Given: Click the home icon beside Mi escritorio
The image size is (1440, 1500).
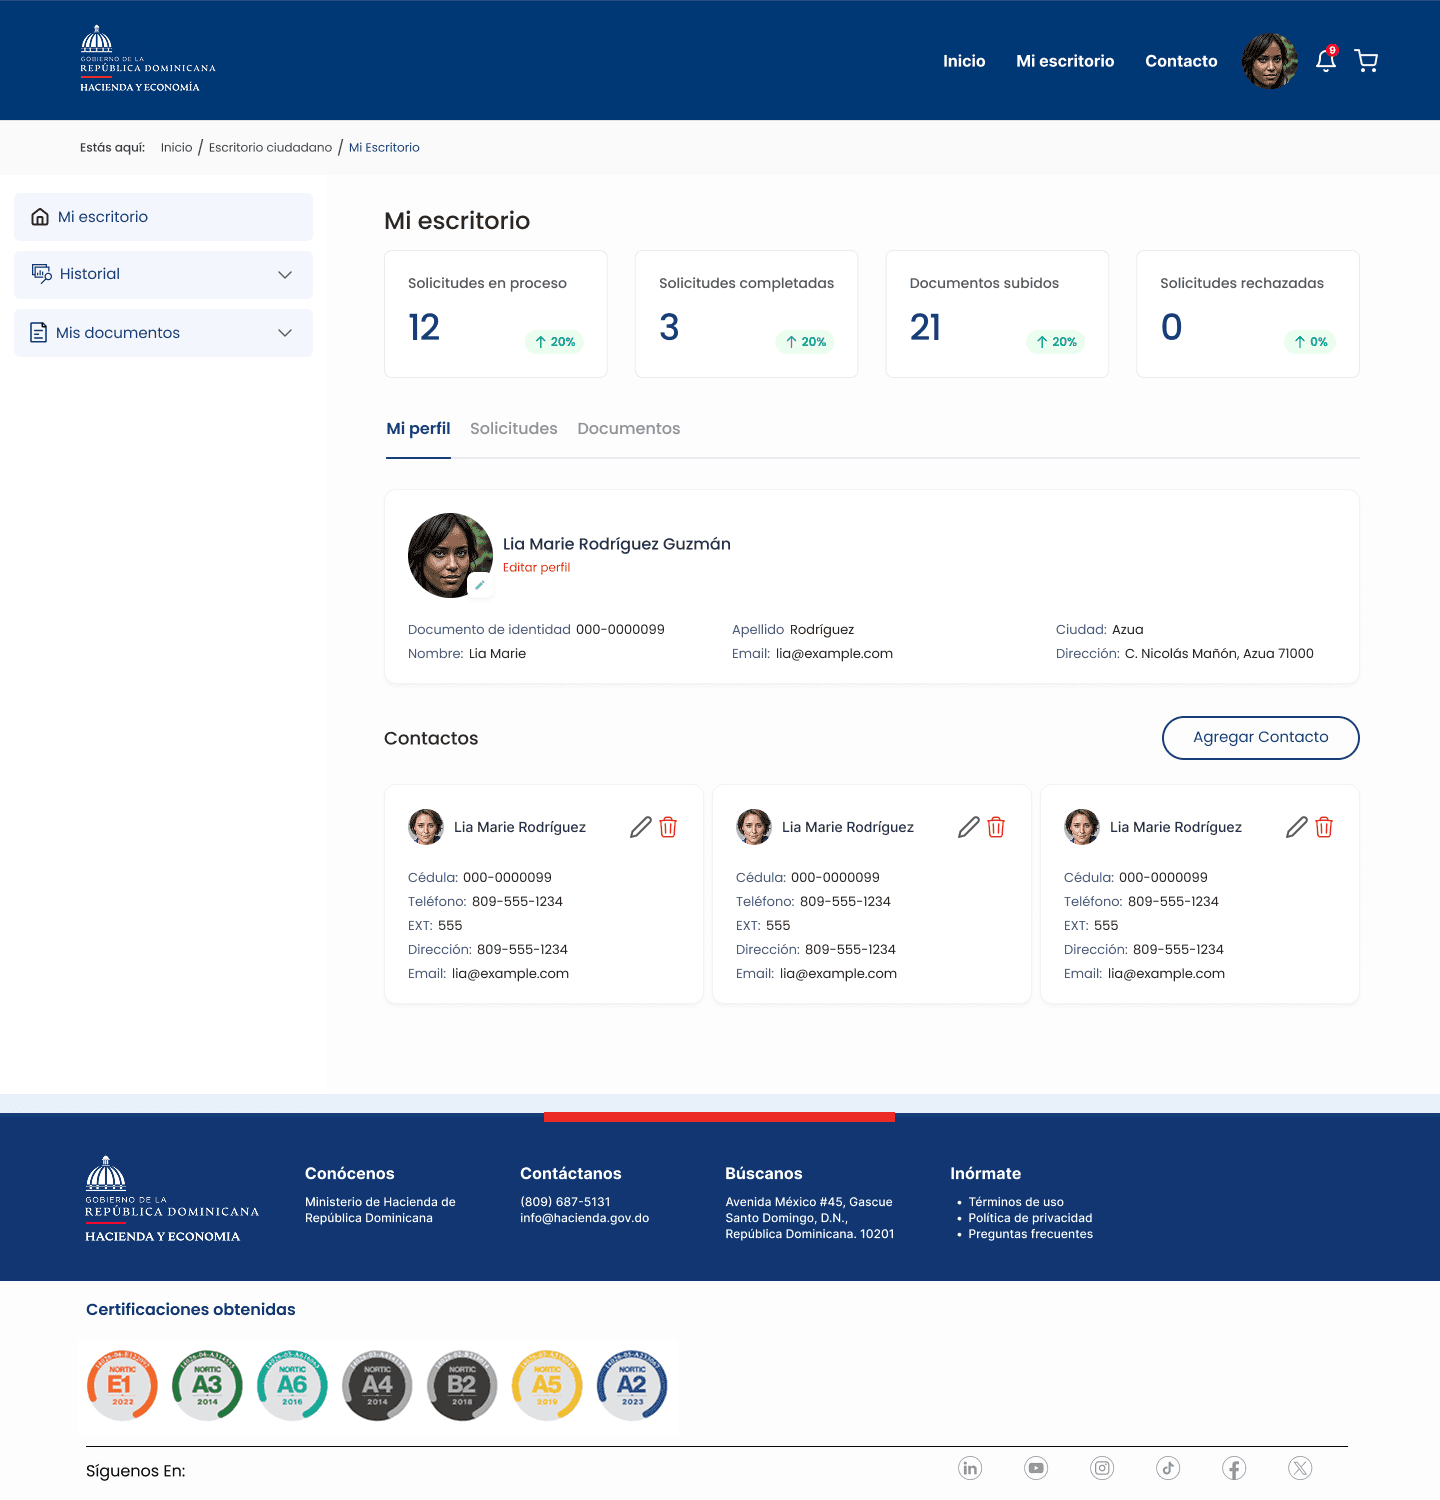Looking at the screenshot, I should [40, 217].
